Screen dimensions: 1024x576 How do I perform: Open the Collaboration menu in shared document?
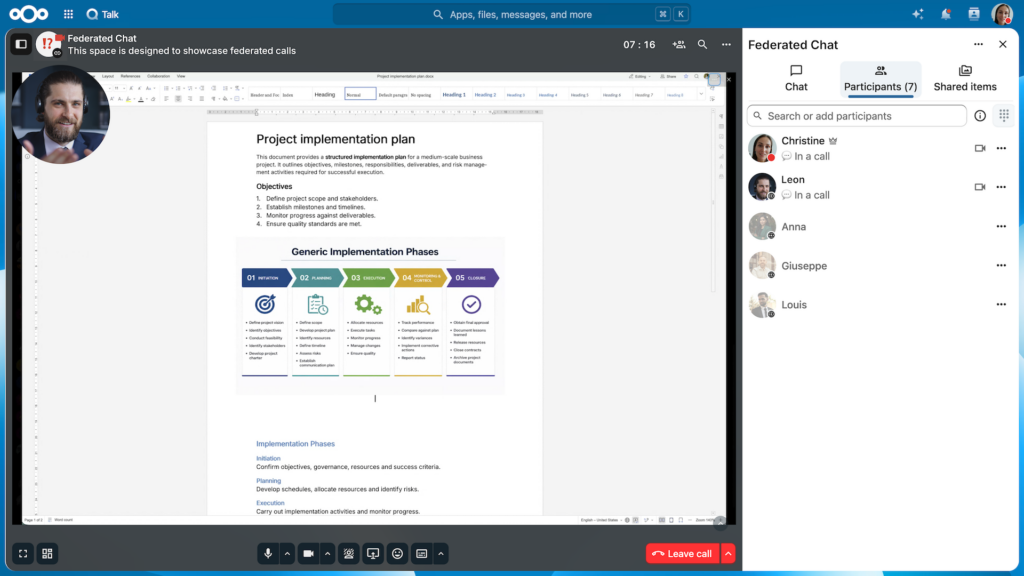tap(158, 76)
